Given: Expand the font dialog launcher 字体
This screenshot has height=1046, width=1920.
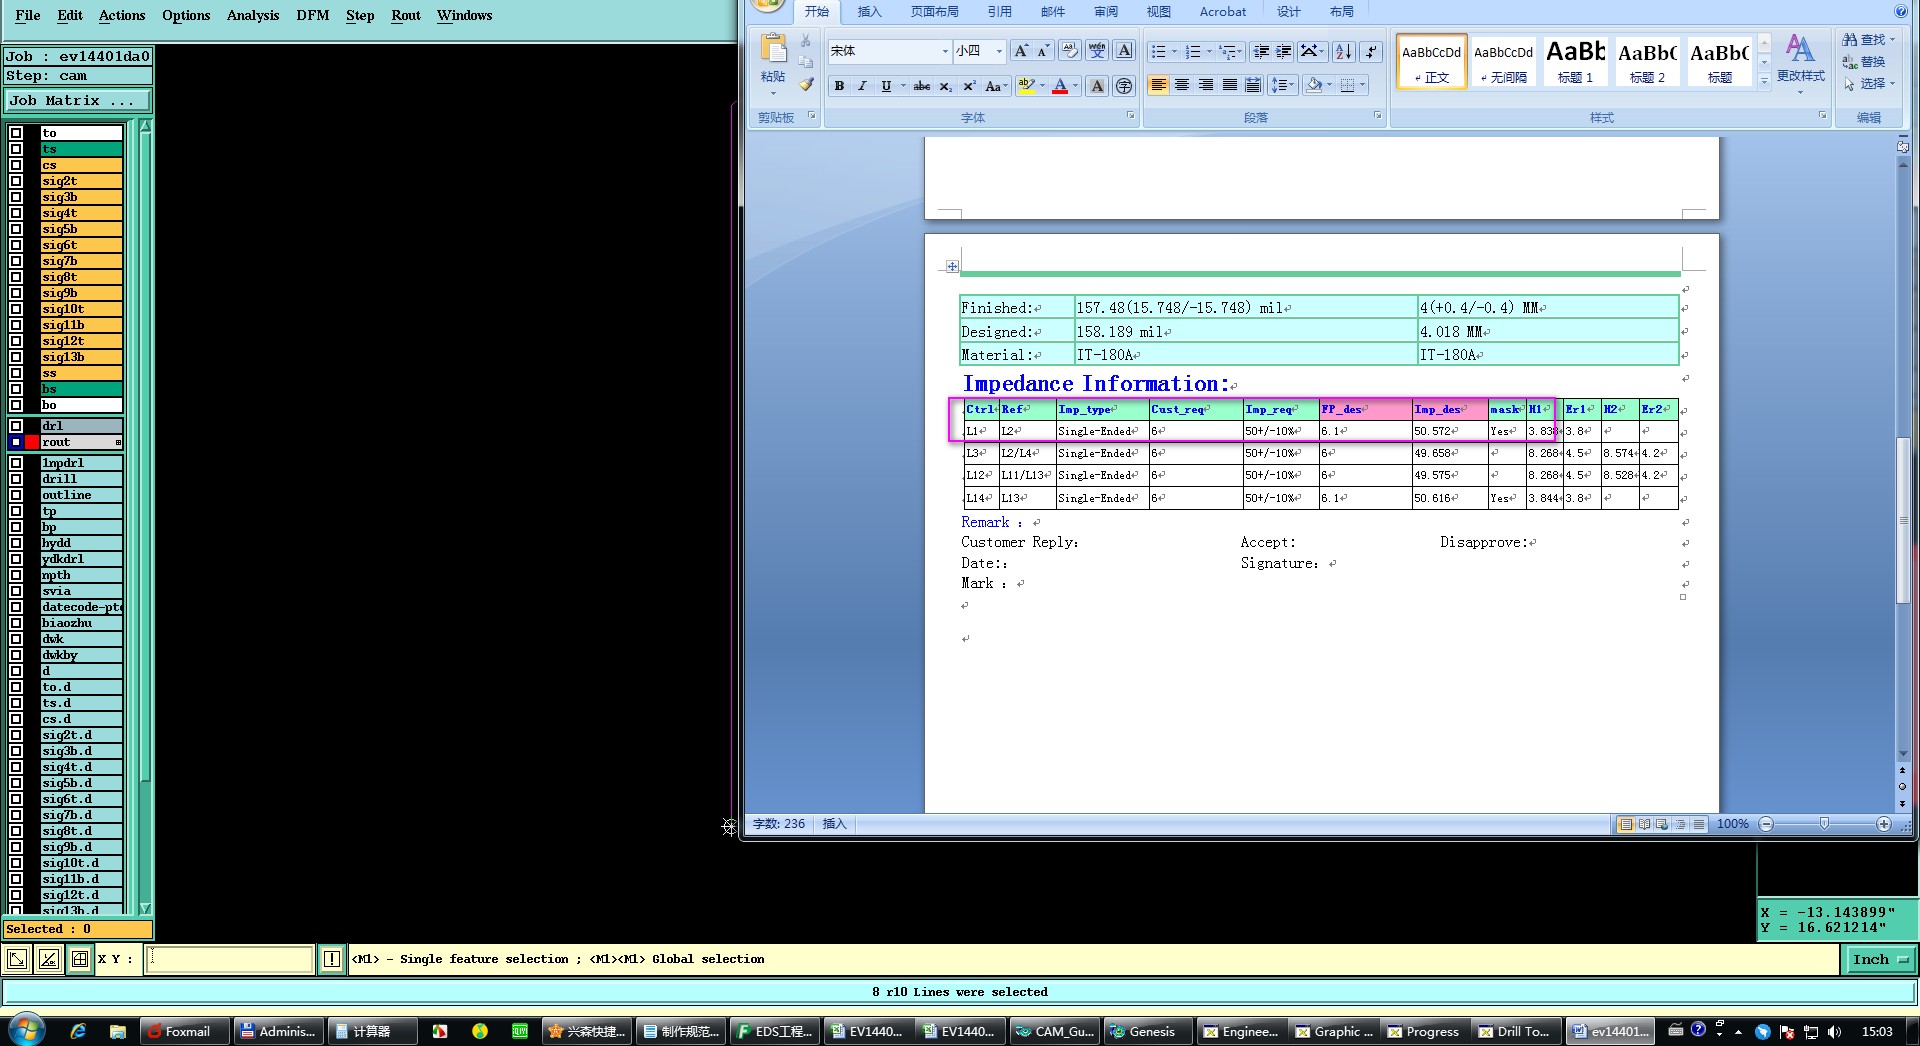Looking at the screenshot, I should (x=1131, y=116).
